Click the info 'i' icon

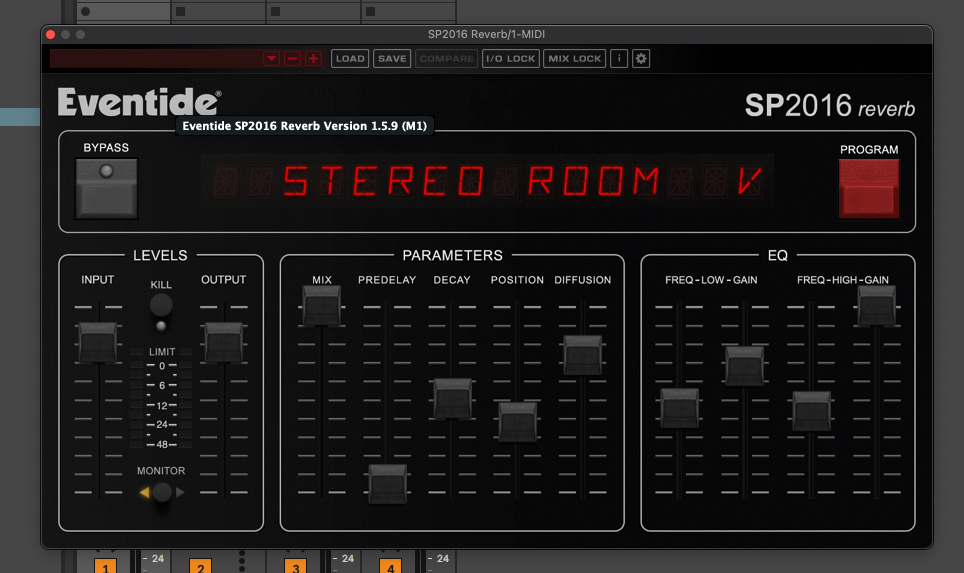tap(619, 59)
